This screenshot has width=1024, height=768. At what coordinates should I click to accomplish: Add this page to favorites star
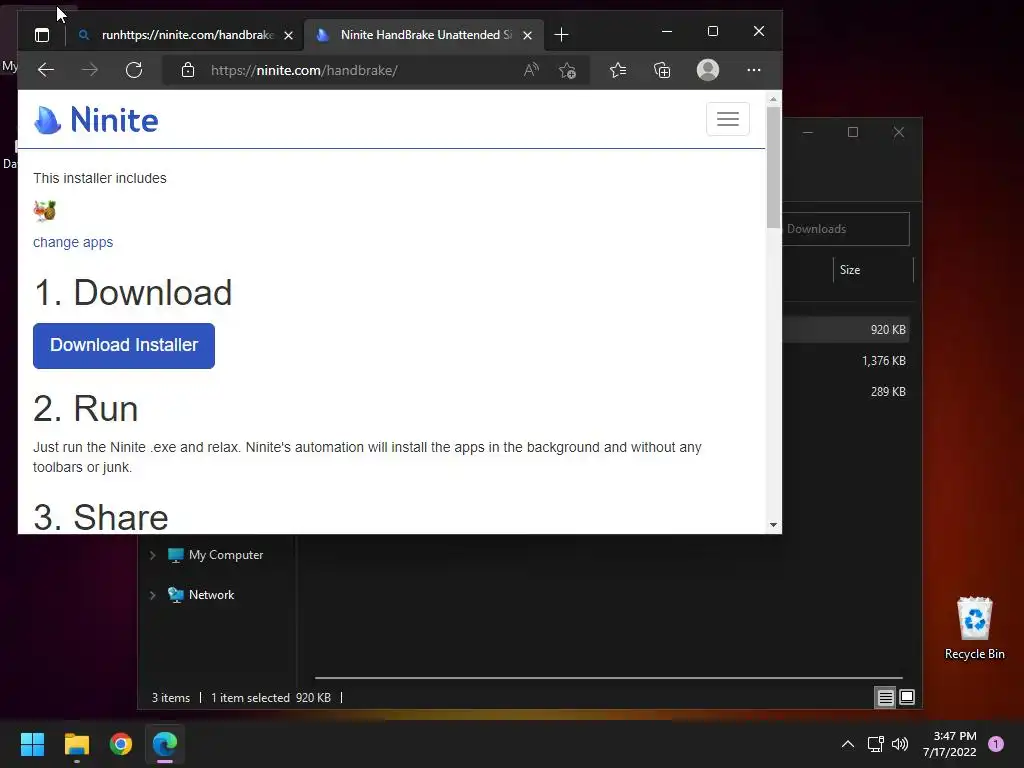[x=568, y=70]
